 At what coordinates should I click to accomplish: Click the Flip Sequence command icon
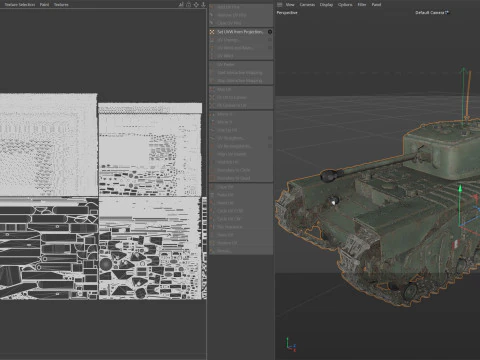[212, 227]
